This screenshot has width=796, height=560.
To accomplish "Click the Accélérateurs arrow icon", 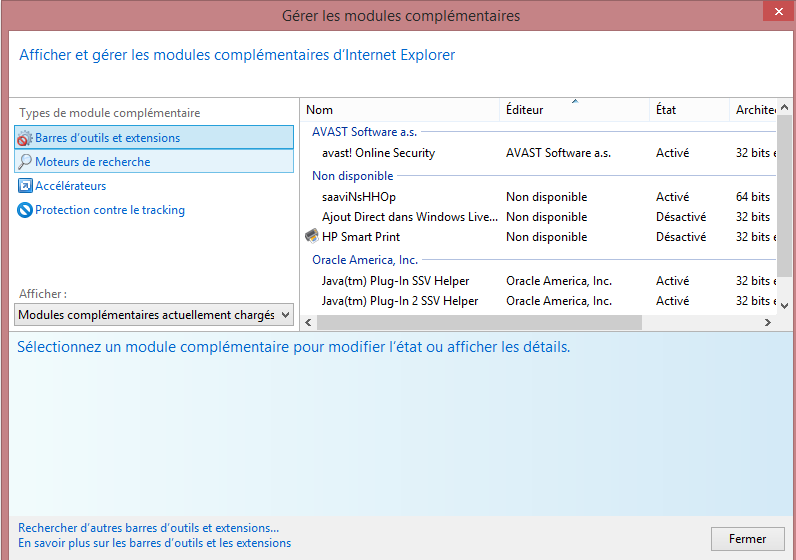I will point(25,186).
